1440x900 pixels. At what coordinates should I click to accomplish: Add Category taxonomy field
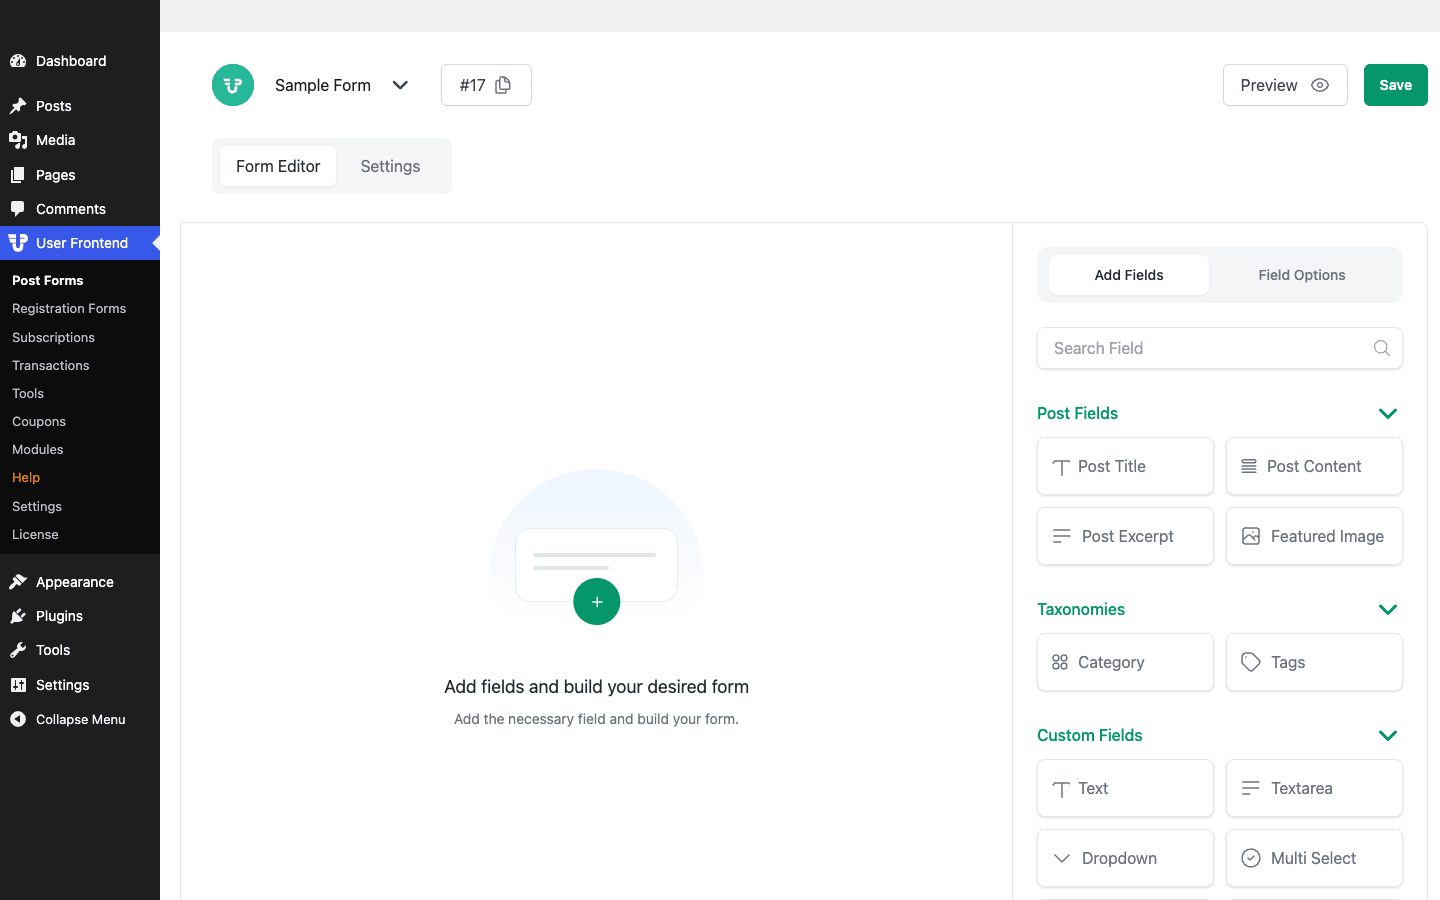pos(1125,662)
